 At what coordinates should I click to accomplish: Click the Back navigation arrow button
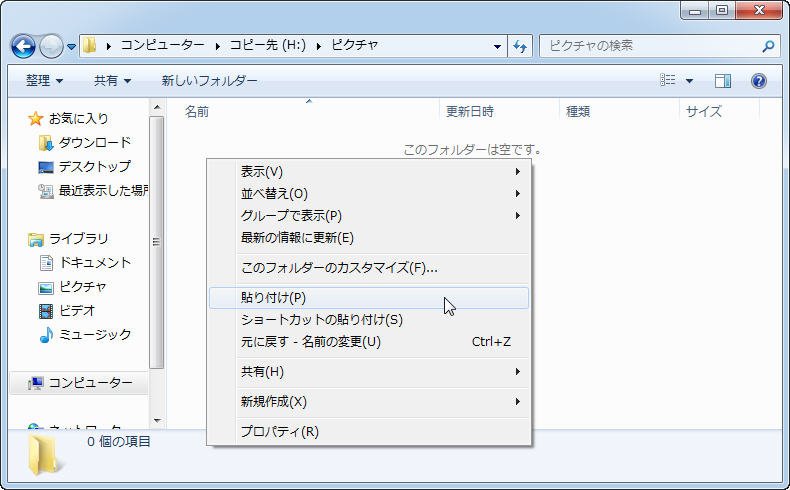[23, 47]
